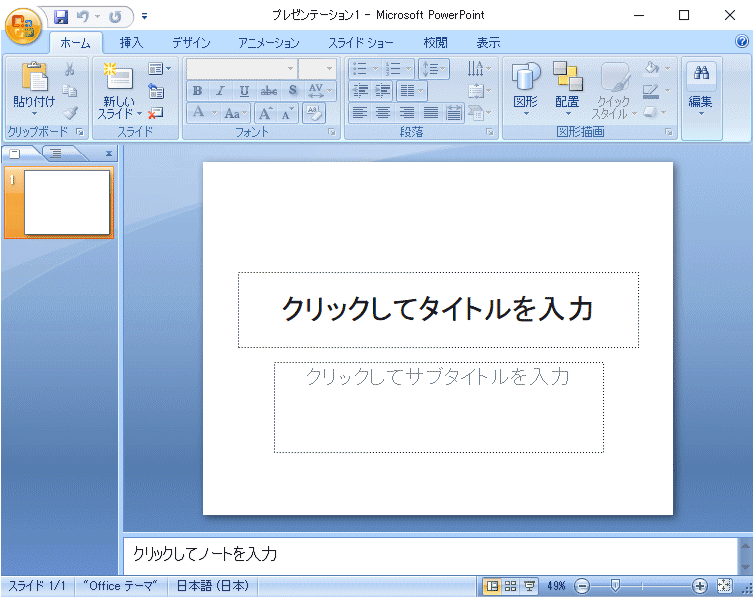Click the Help question mark icon
Viewport: 754px width, 598px height.
point(742,42)
